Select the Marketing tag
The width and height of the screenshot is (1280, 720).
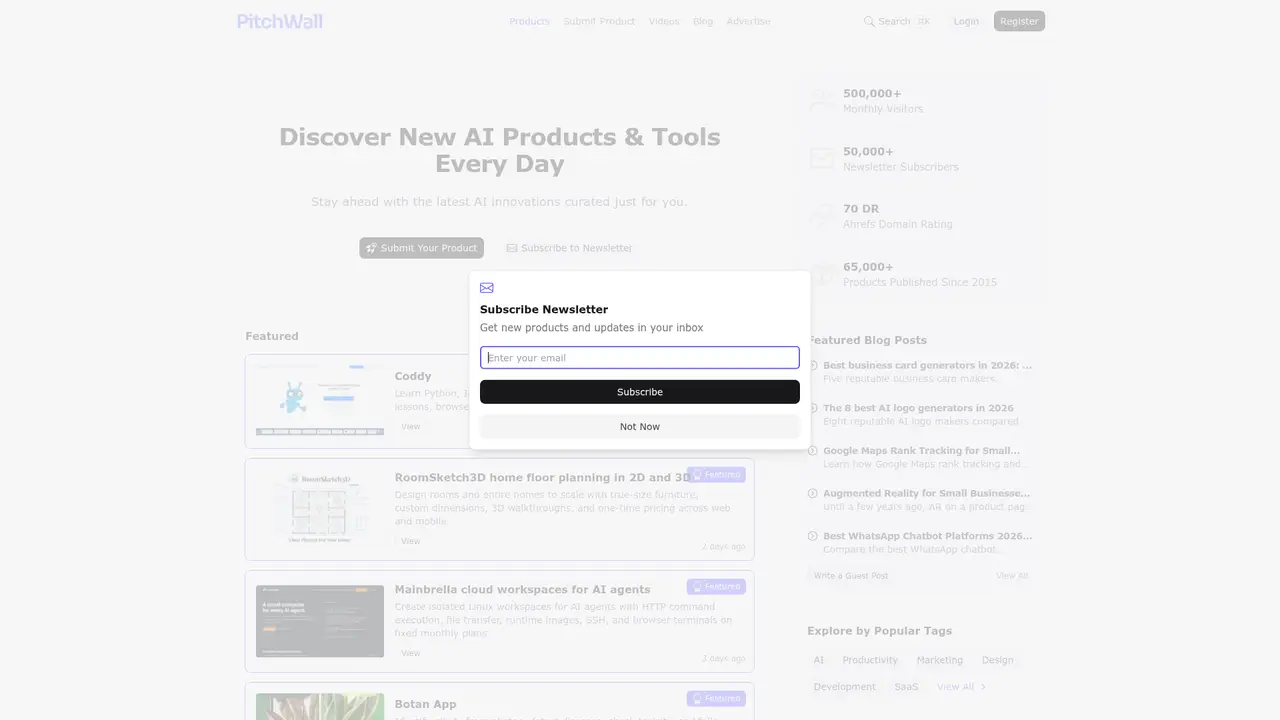click(940, 660)
